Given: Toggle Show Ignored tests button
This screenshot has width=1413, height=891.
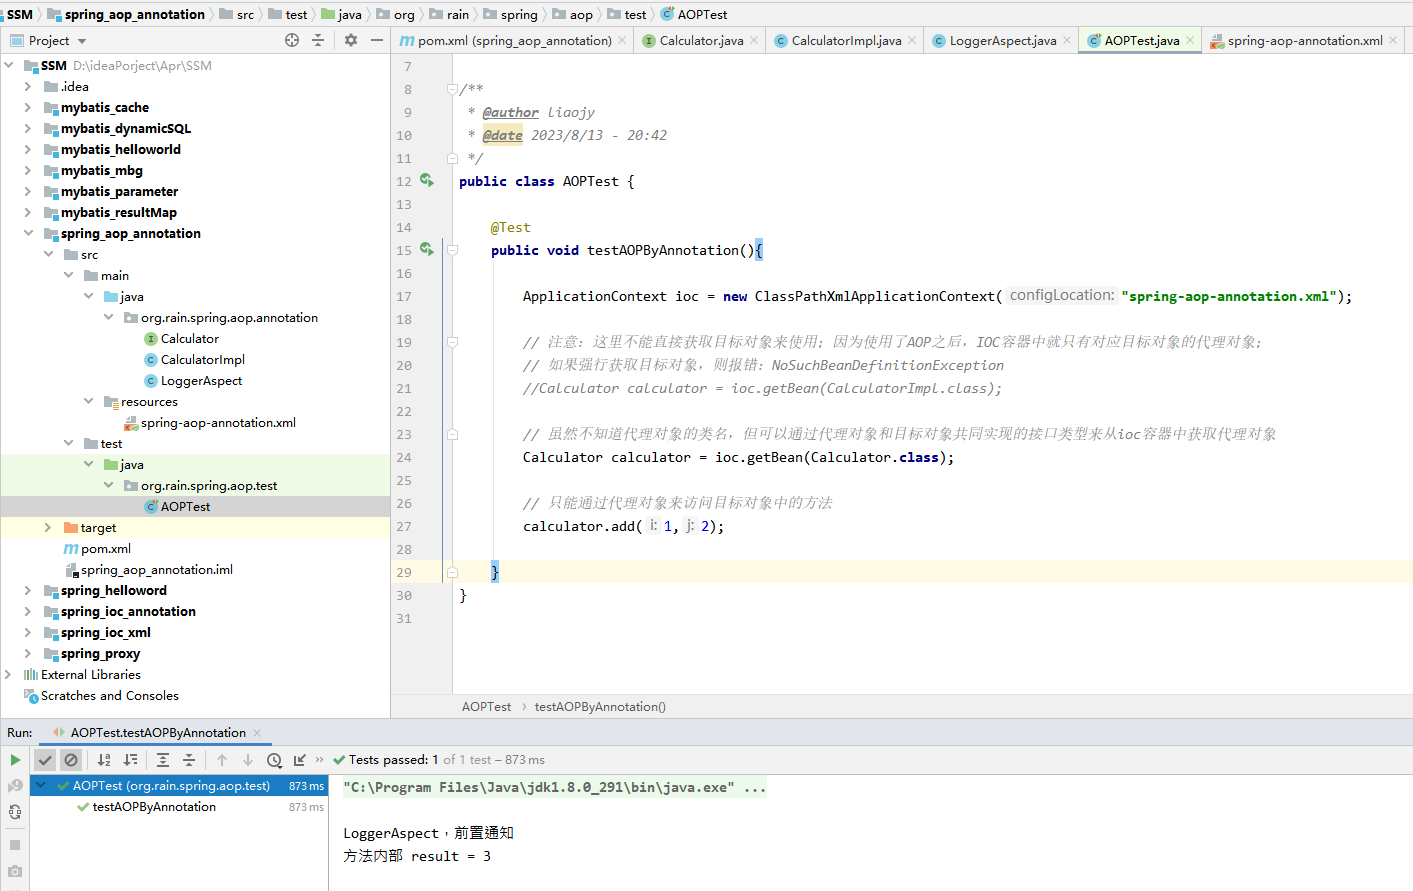Looking at the screenshot, I should (x=71, y=760).
